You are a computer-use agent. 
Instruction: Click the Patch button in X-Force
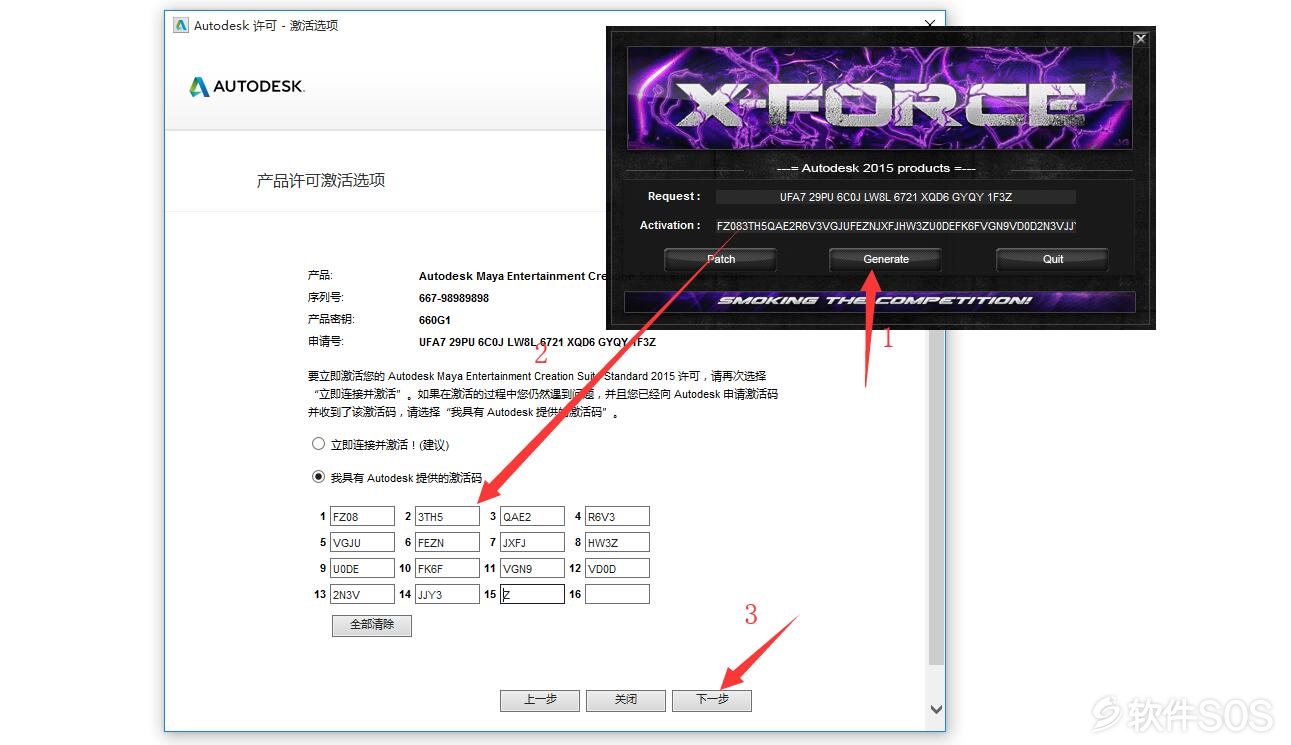click(721, 259)
